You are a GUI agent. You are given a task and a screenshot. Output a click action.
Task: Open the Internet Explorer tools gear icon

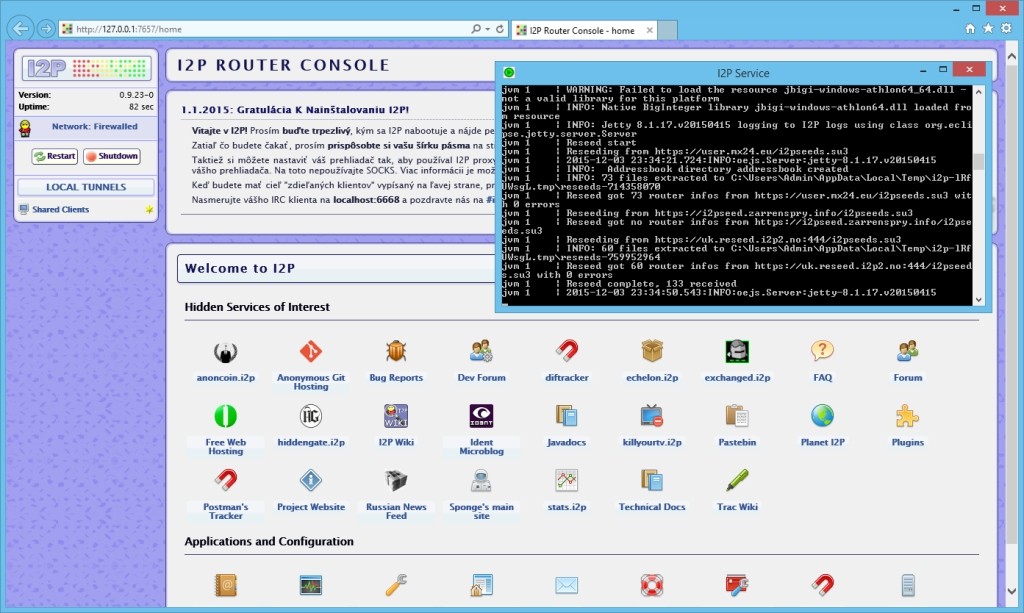[x=1007, y=30]
